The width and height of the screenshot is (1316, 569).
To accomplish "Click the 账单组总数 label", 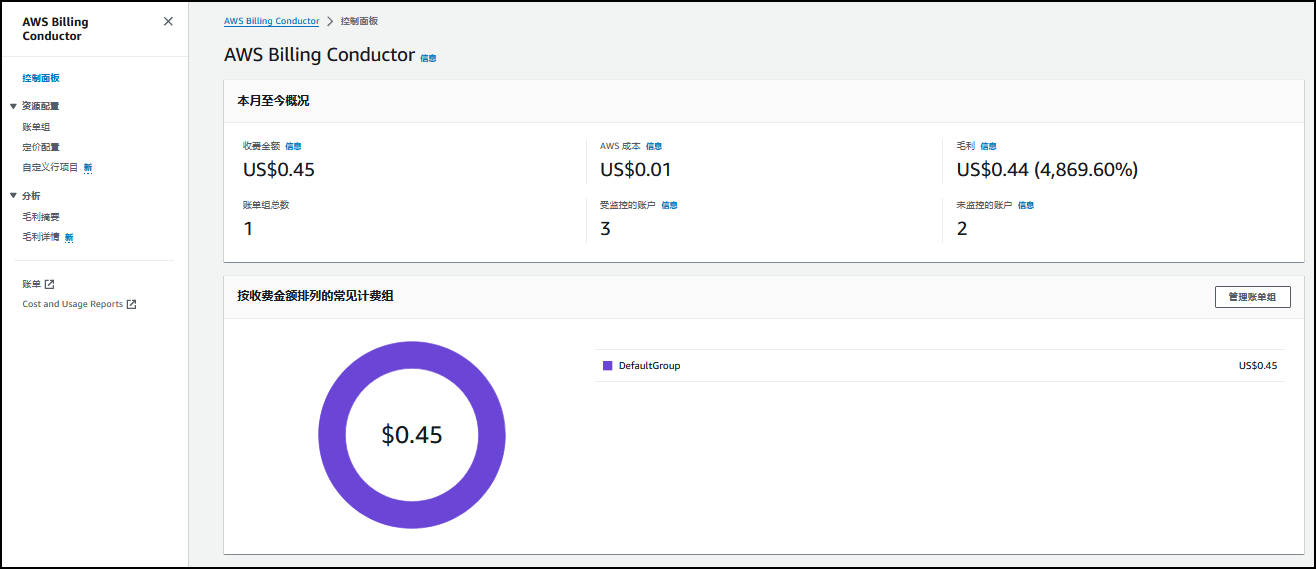I will click(266, 205).
